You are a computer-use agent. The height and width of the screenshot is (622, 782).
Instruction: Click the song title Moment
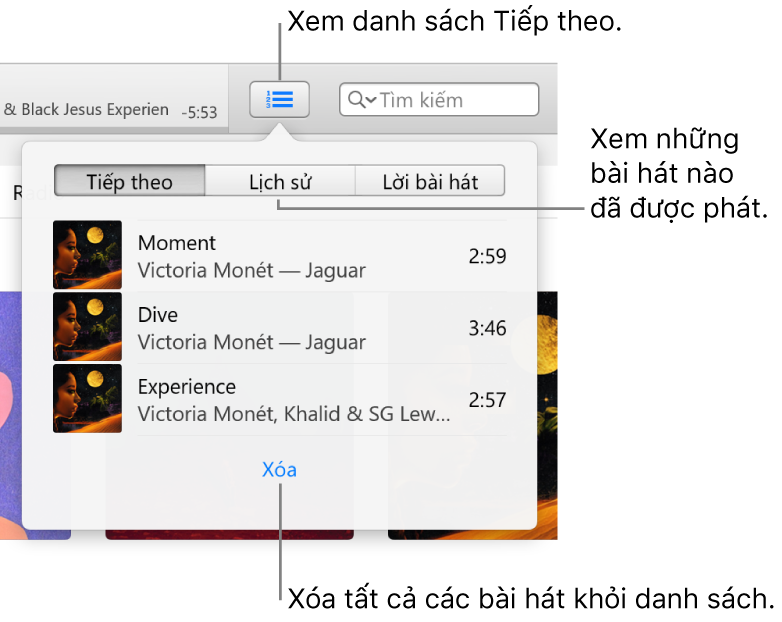click(177, 243)
